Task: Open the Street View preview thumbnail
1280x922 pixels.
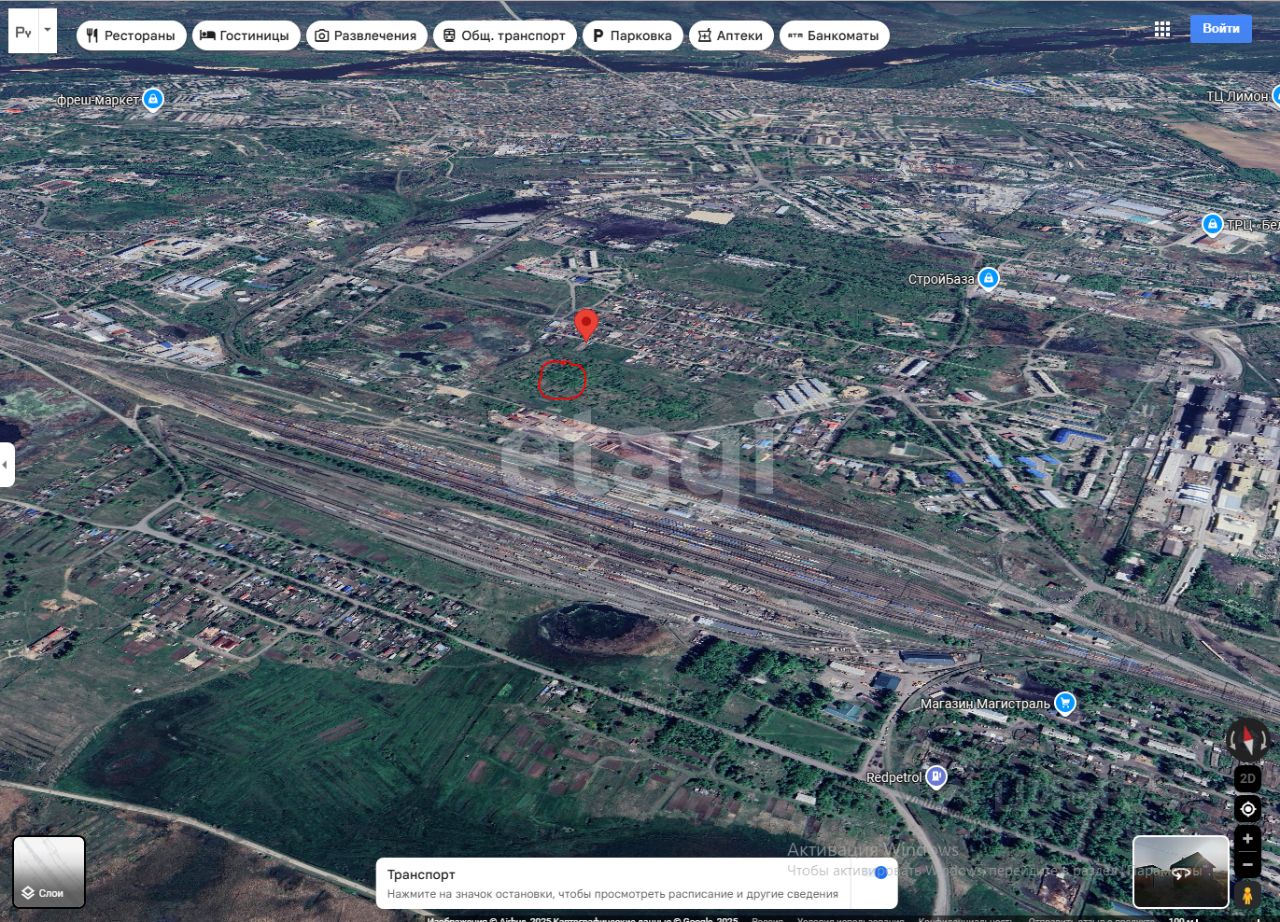Action: pyautogui.click(x=1181, y=872)
